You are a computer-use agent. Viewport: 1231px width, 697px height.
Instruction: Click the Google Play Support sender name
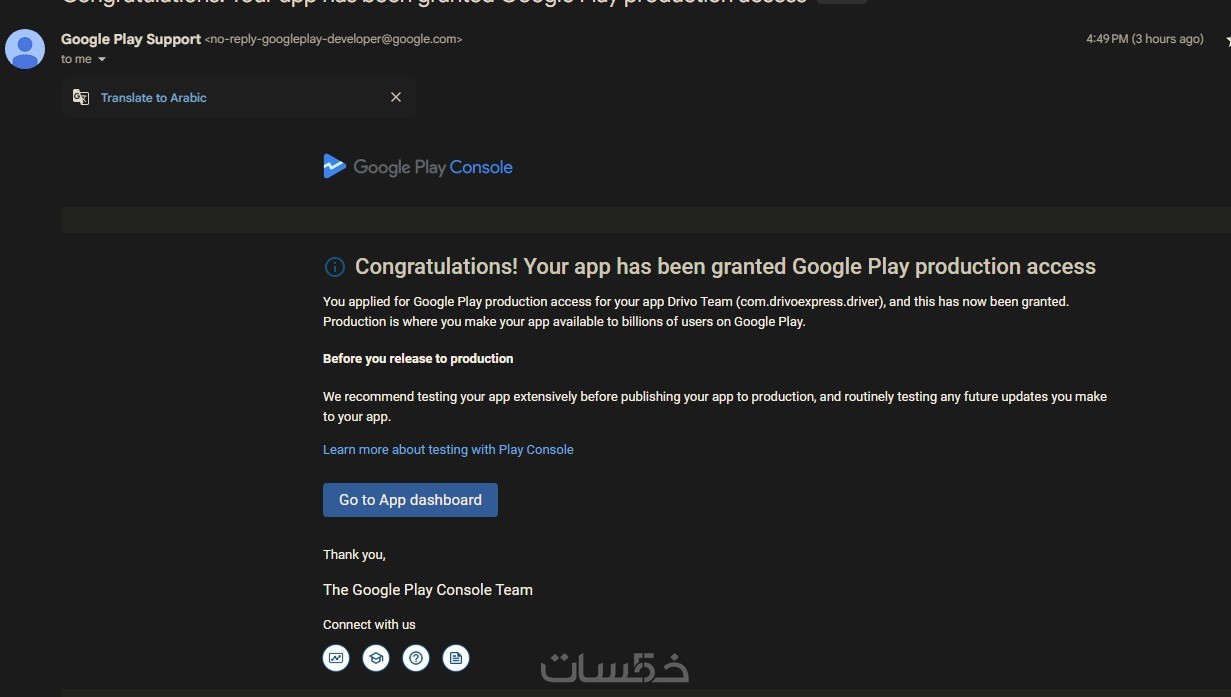click(130, 39)
